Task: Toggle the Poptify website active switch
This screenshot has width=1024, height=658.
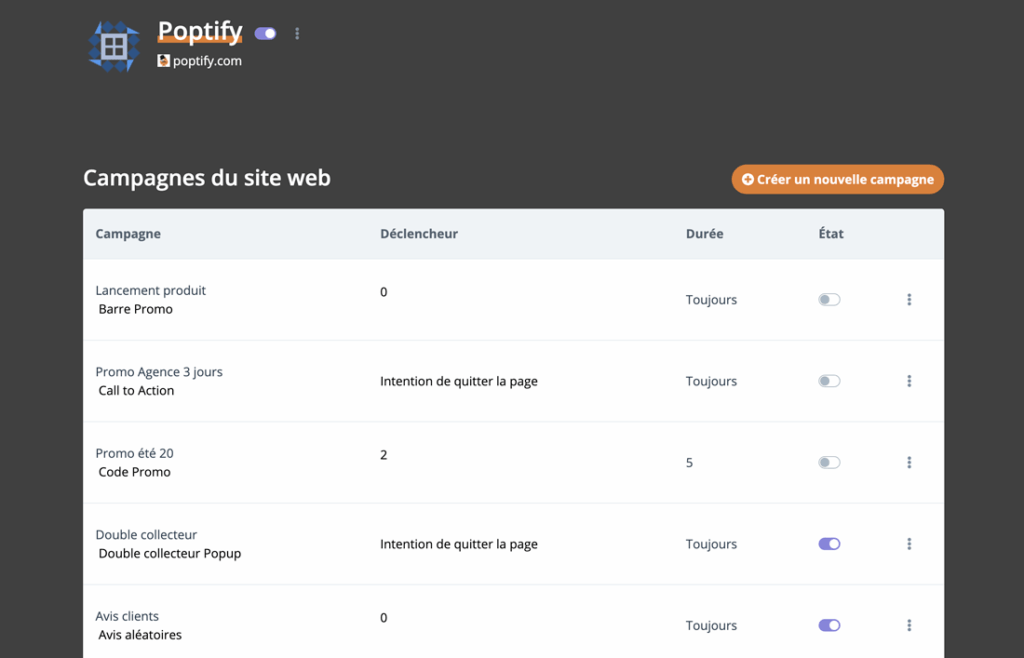Action: pyautogui.click(x=265, y=34)
